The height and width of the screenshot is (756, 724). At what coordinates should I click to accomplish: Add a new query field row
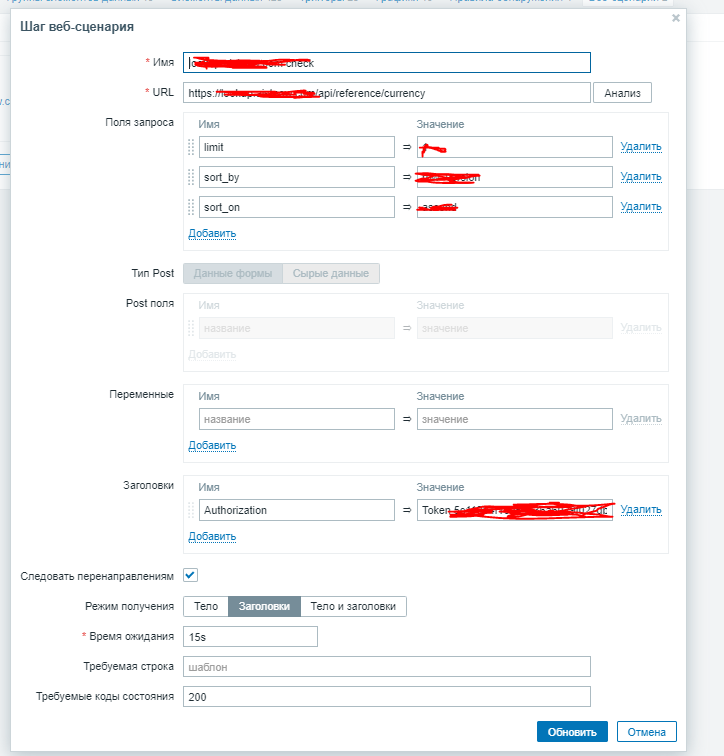pyautogui.click(x=212, y=234)
